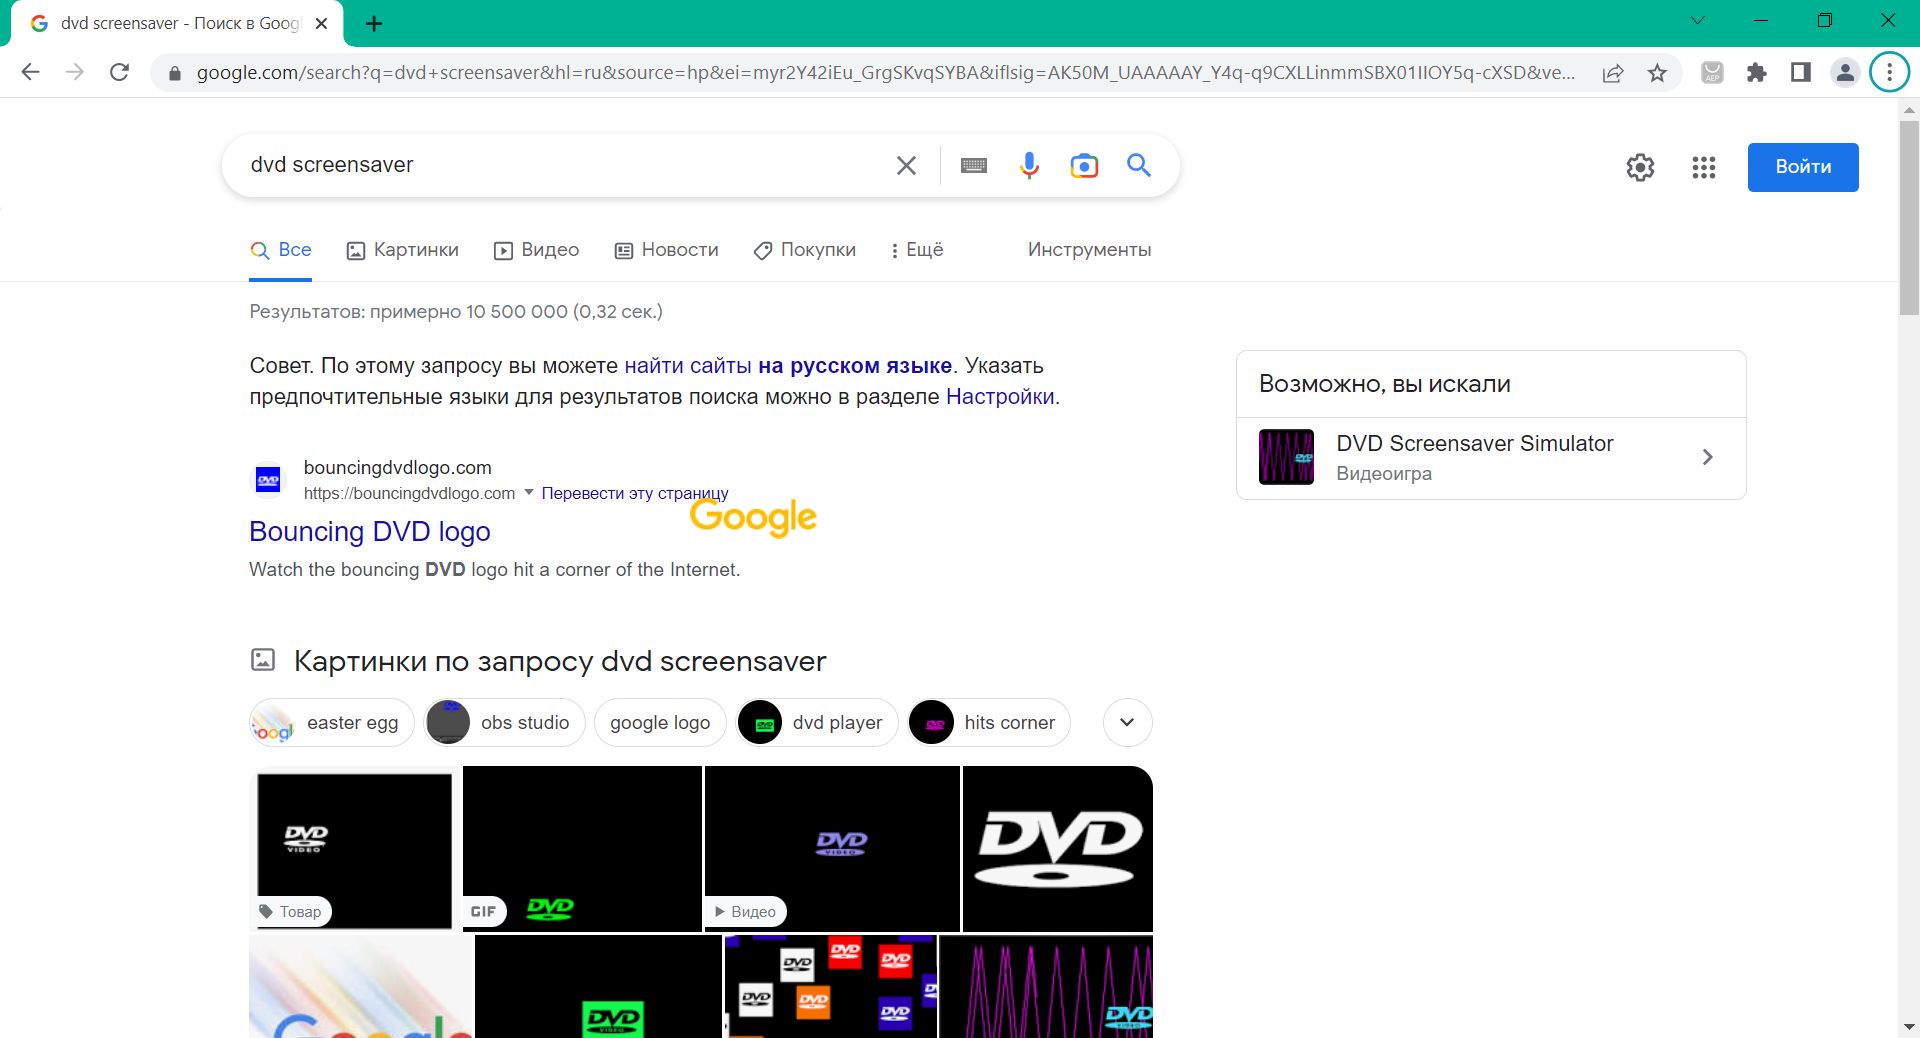The width and height of the screenshot is (1920, 1038).
Task: Open the colorful Google logo thumbnail
Action: [x=360, y=987]
